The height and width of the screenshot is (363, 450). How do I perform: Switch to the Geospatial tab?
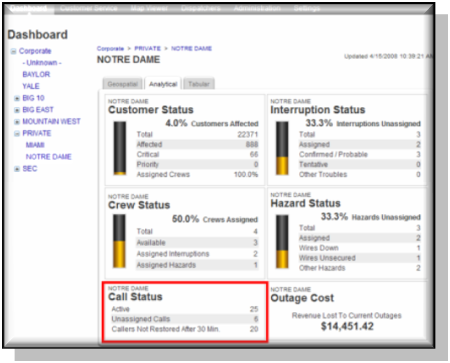tap(122, 84)
